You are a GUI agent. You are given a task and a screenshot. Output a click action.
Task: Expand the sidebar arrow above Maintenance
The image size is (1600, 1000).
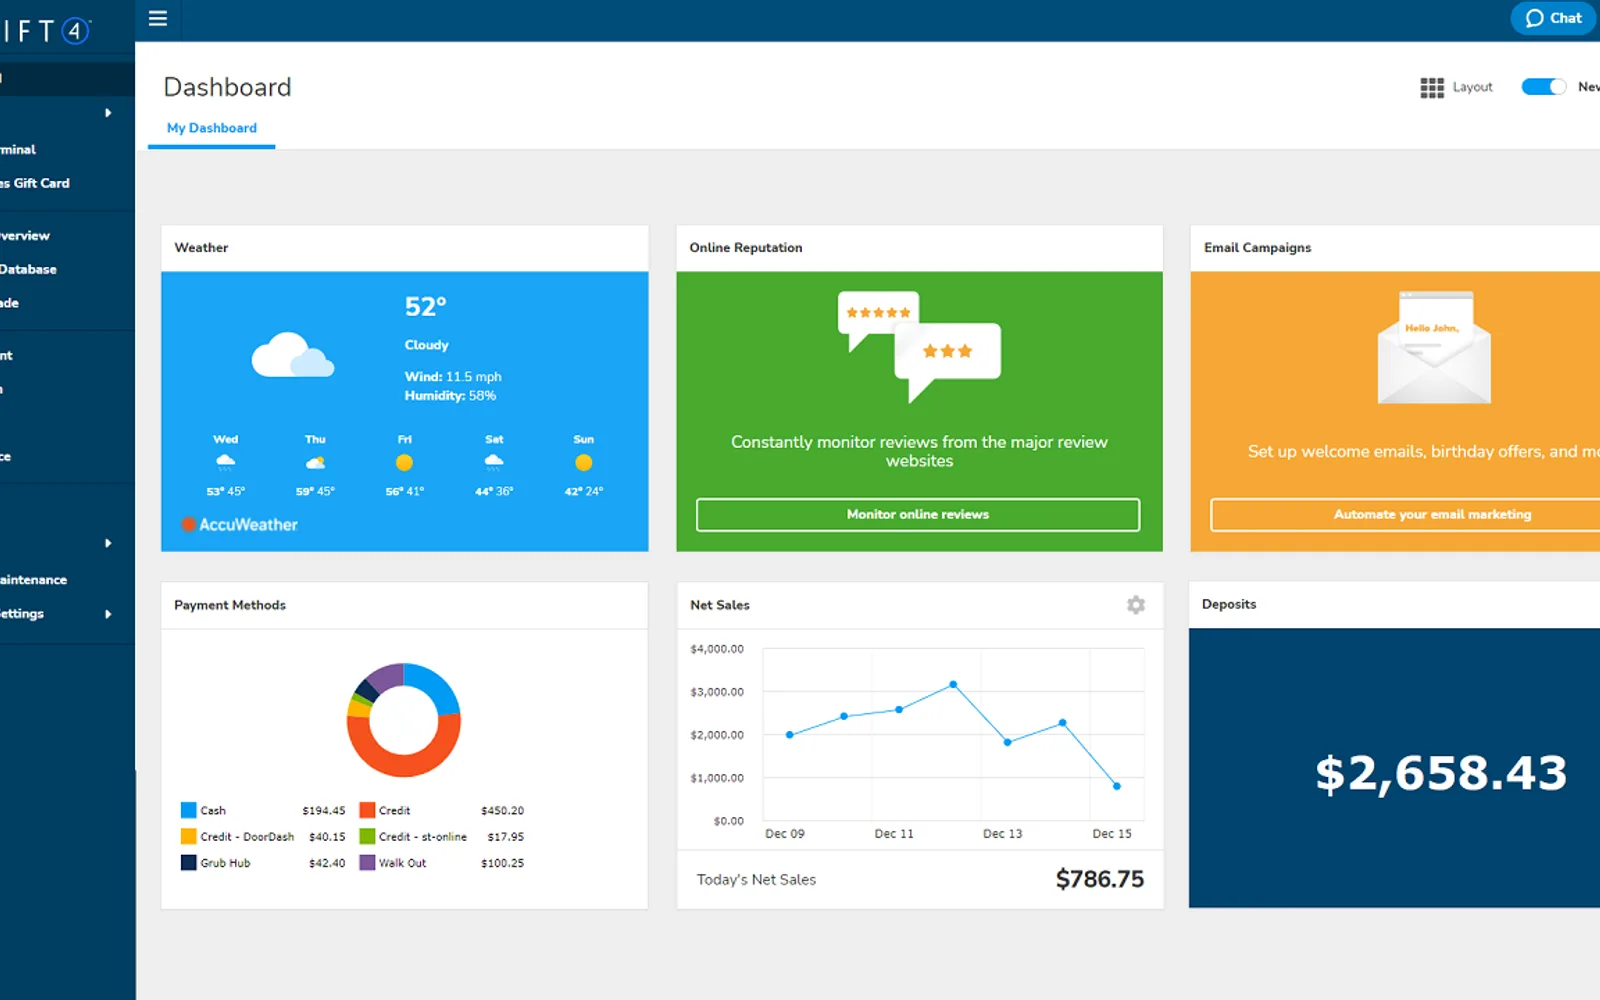[108, 543]
